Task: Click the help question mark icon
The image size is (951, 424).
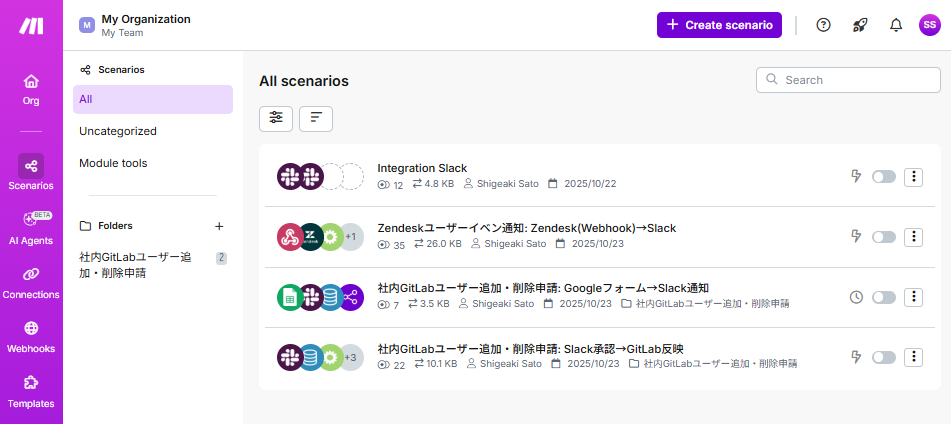Action: tap(823, 25)
